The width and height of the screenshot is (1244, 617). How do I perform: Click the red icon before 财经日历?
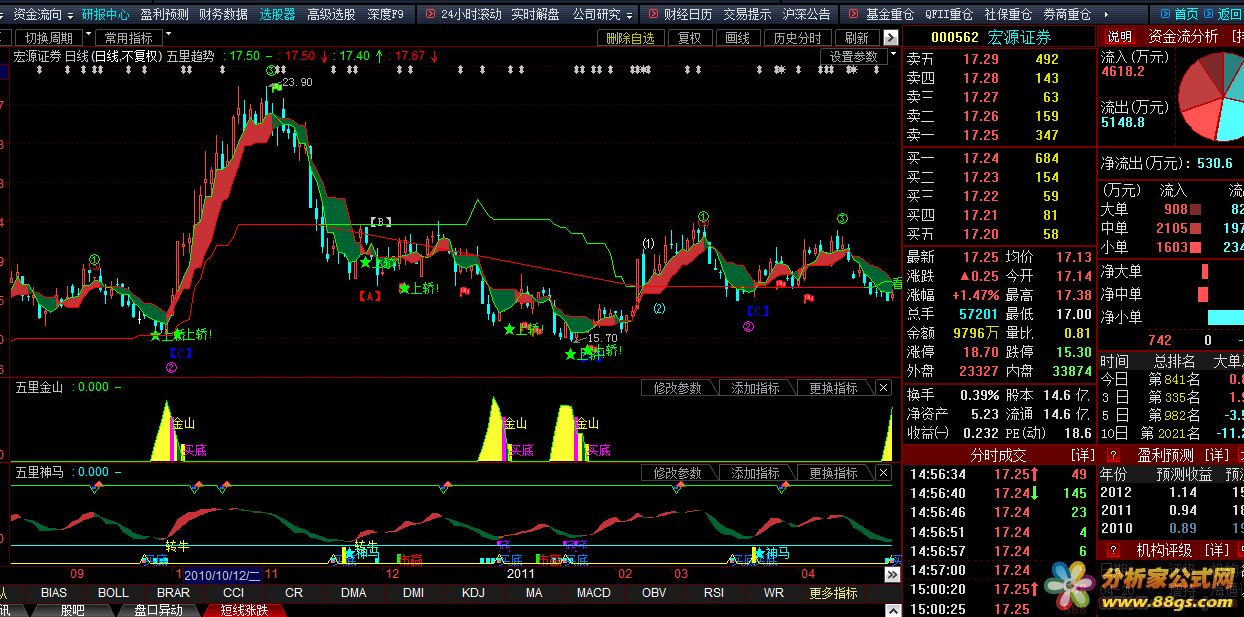[652, 15]
